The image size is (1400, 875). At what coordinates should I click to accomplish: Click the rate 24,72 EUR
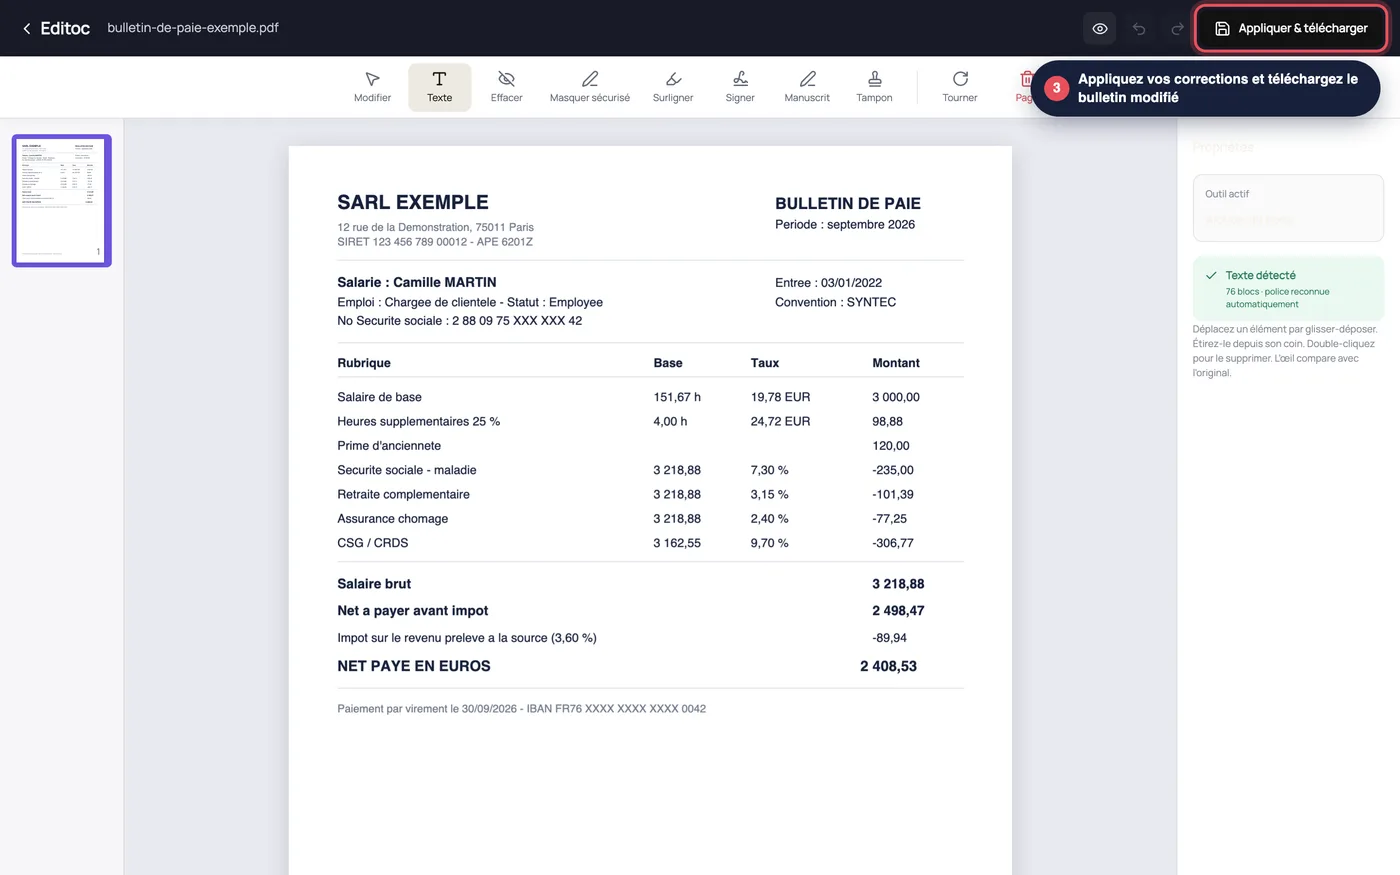point(780,422)
